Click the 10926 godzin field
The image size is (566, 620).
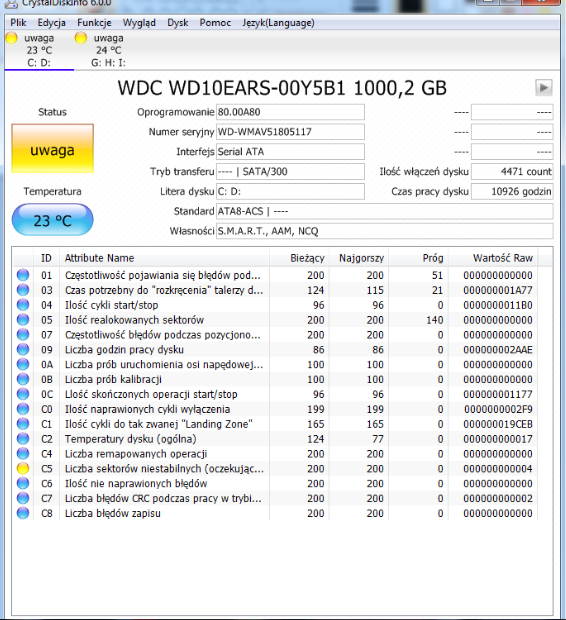click(x=512, y=191)
